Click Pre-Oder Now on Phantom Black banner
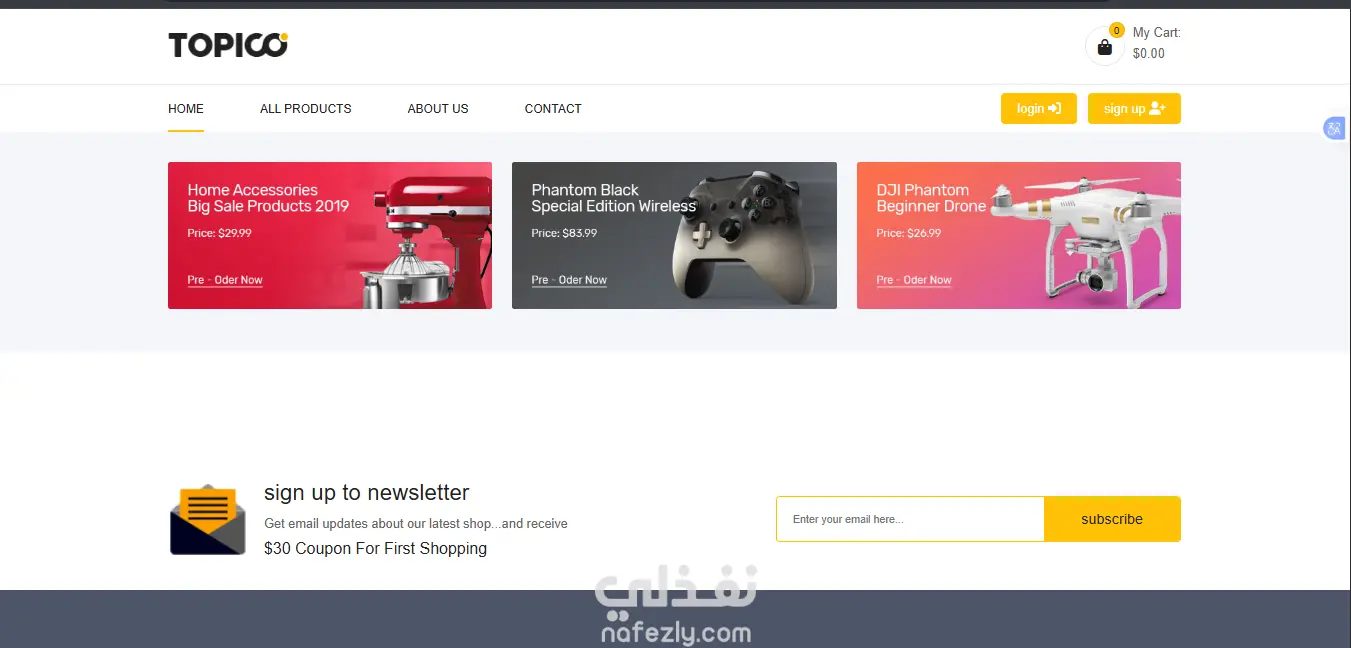The image size is (1351, 648). coord(569,280)
